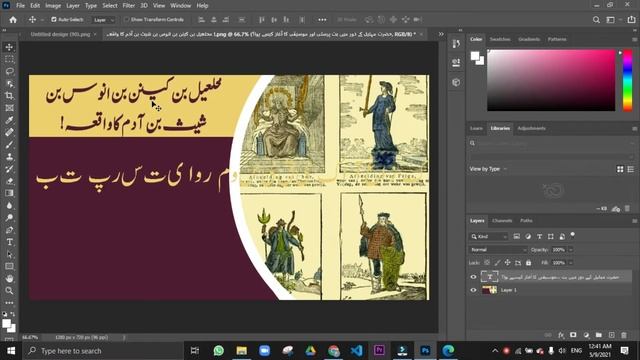
Task: Switch to the Channels tab
Action: tap(502, 220)
